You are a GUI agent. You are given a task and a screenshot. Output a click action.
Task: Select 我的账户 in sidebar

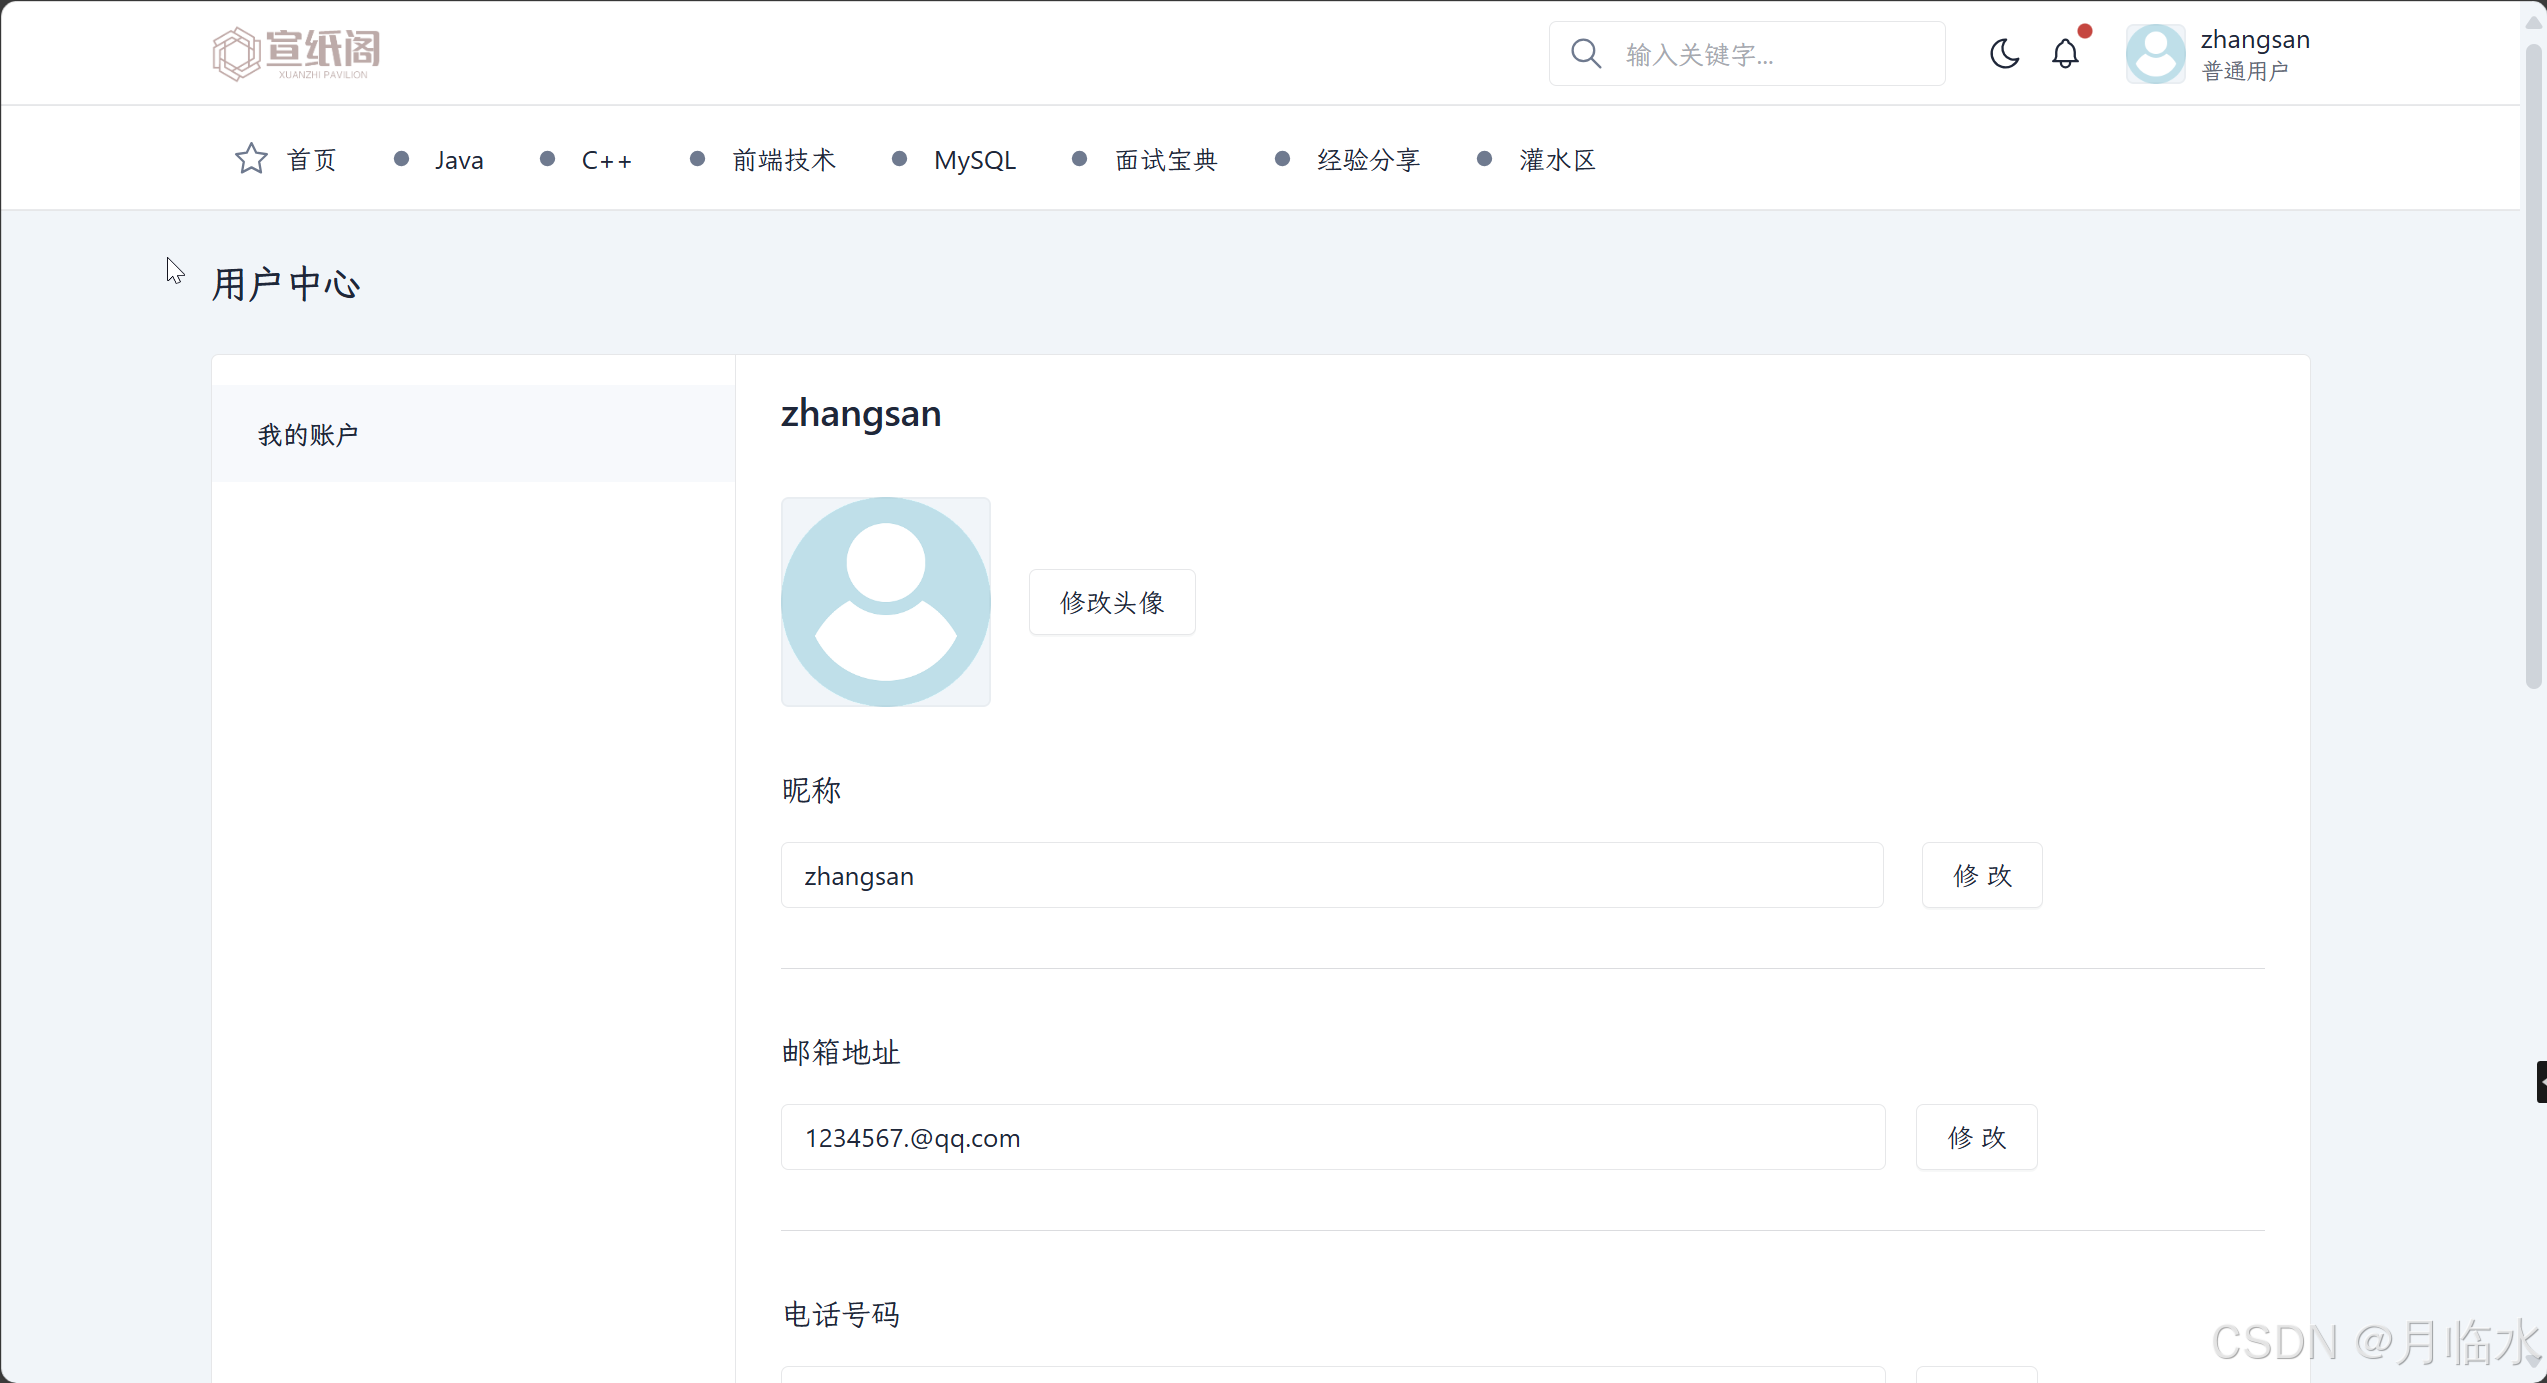308,435
